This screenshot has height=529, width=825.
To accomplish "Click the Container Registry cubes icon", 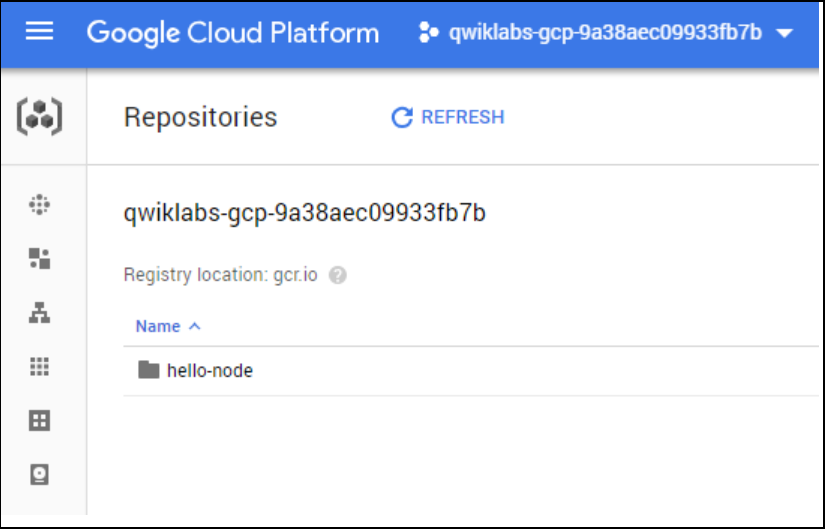I will [39, 117].
